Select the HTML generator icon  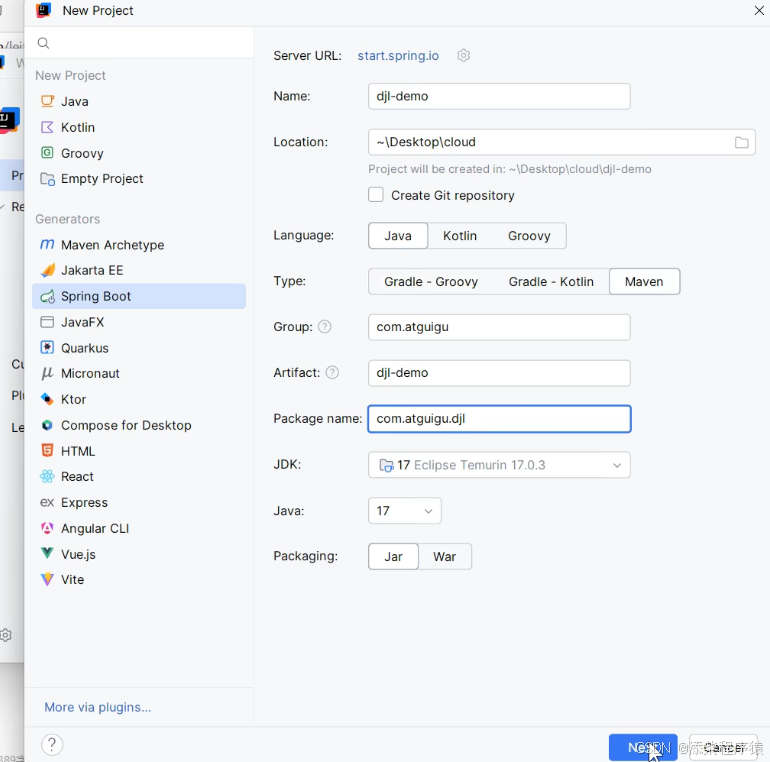(x=47, y=451)
